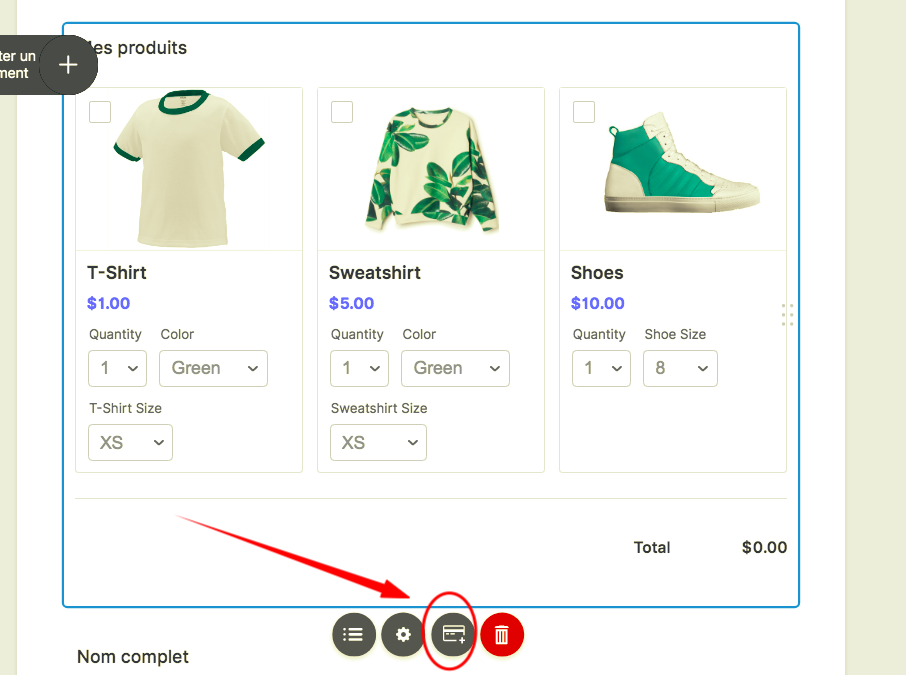Expand the Sweatshirt Color dropdown
This screenshot has width=906, height=675.
(455, 368)
